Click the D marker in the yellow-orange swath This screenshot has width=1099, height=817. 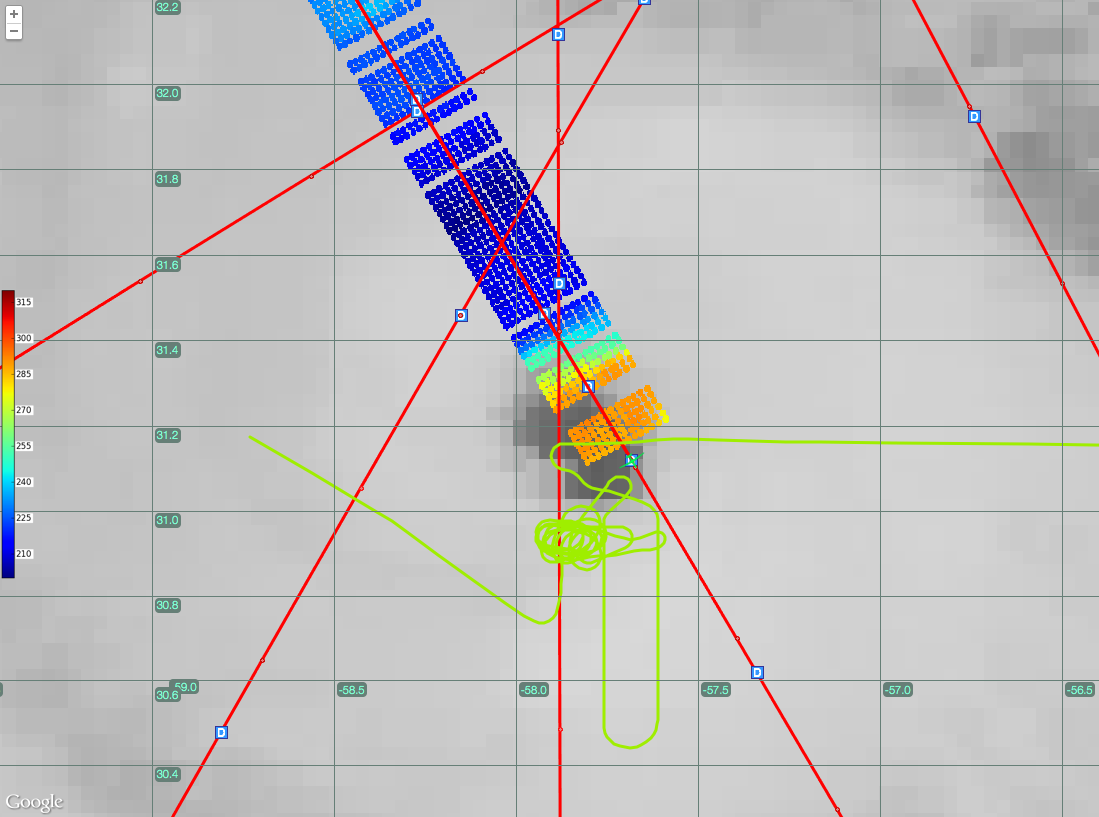[x=588, y=386]
